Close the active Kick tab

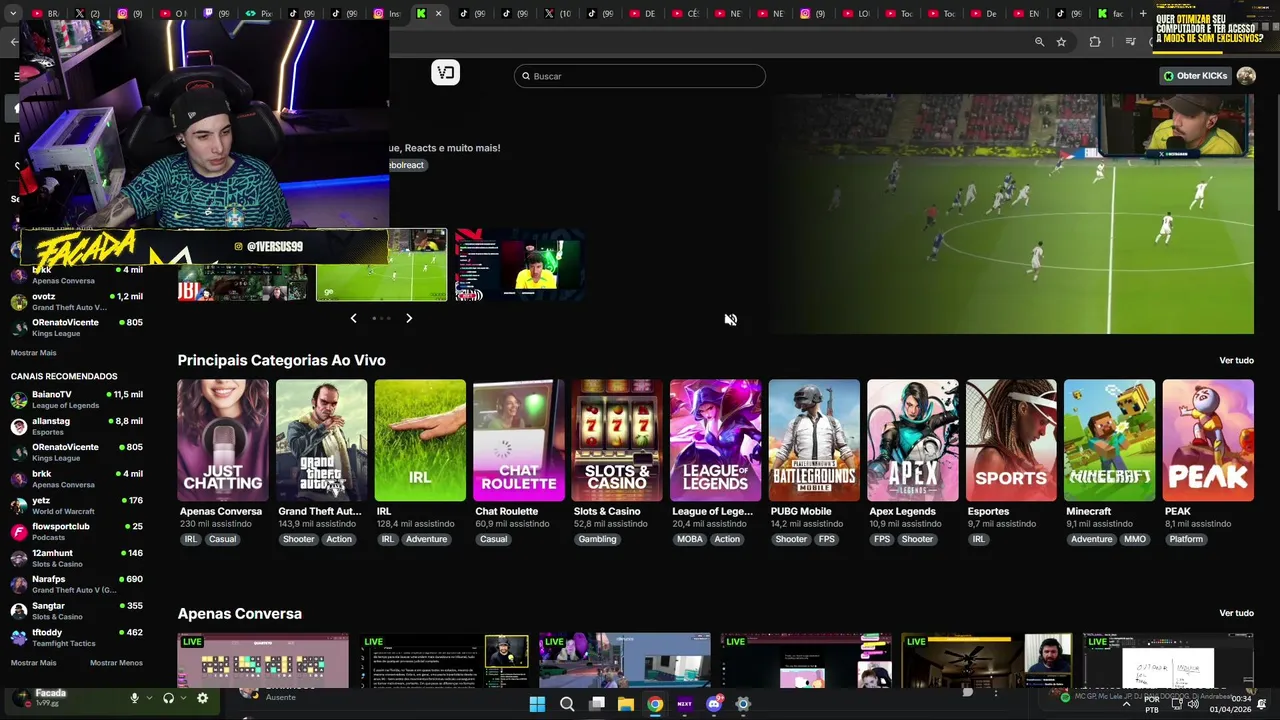click(438, 14)
